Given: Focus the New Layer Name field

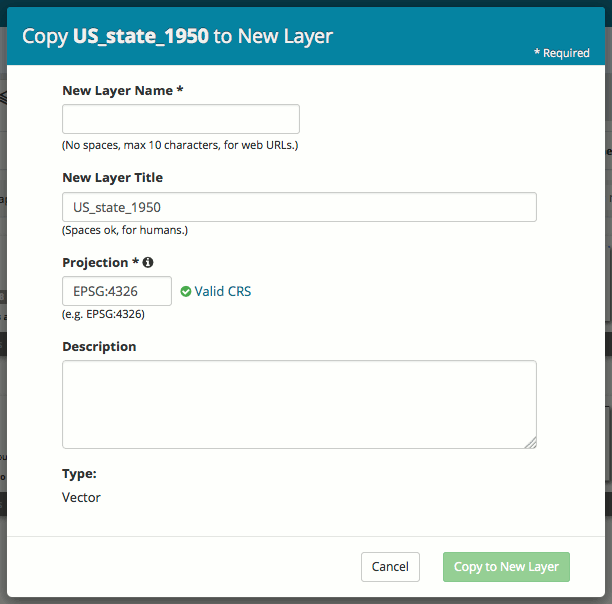Looking at the screenshot, I should coord(181,119).
